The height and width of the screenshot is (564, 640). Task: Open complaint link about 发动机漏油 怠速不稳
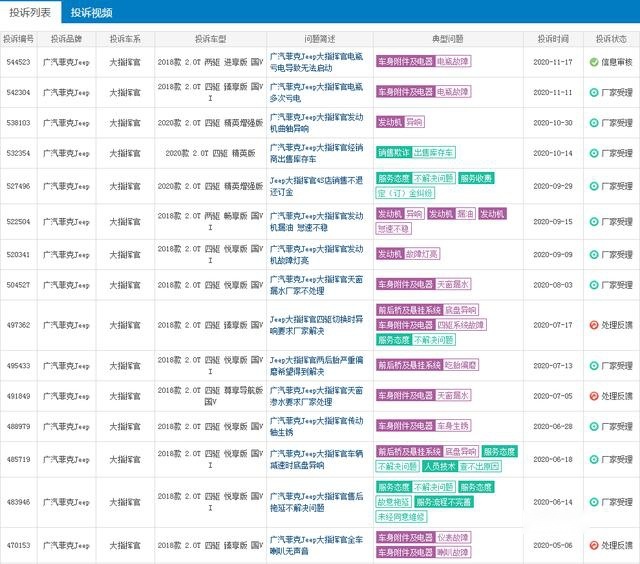tap(316, 222)
